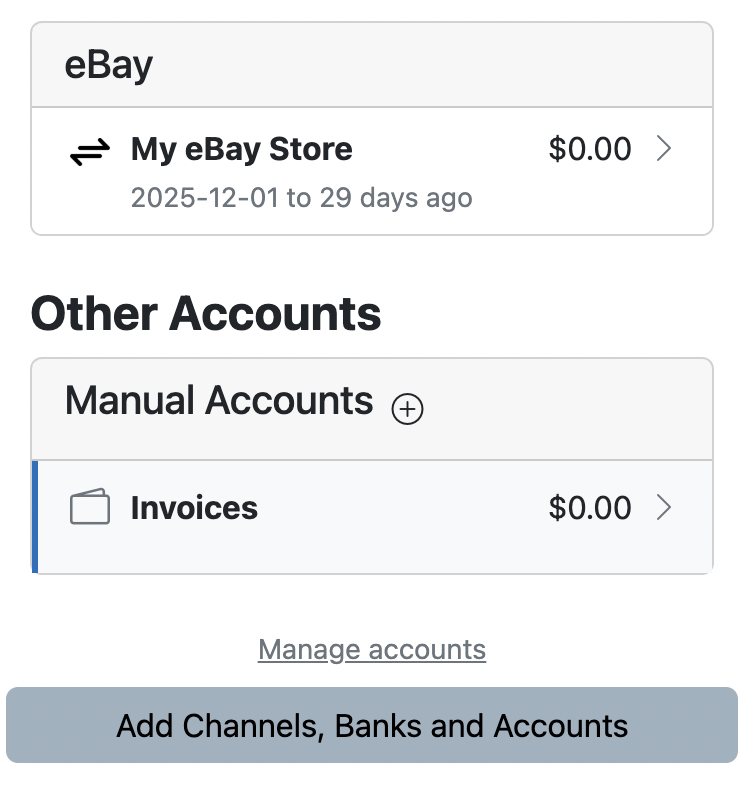The height and width of the screenshot is (786, 754).
Task: Click the Manual Accounts section title
Action: pyautogui.click(x=219, y=400)
